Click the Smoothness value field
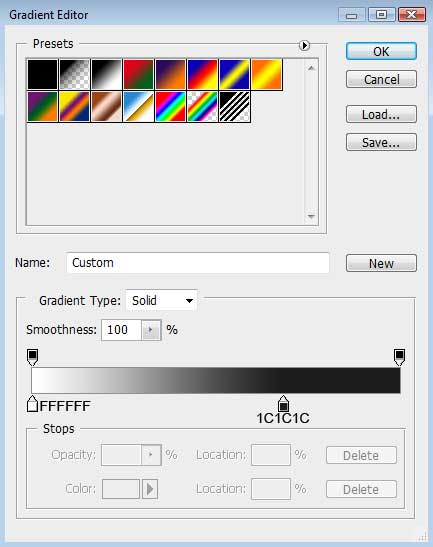 click(121, 330)
